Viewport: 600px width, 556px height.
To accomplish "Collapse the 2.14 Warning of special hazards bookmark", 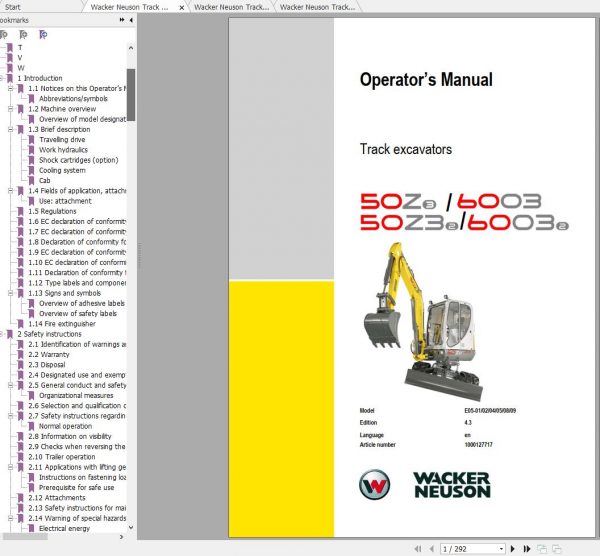I will pos(11,518).
